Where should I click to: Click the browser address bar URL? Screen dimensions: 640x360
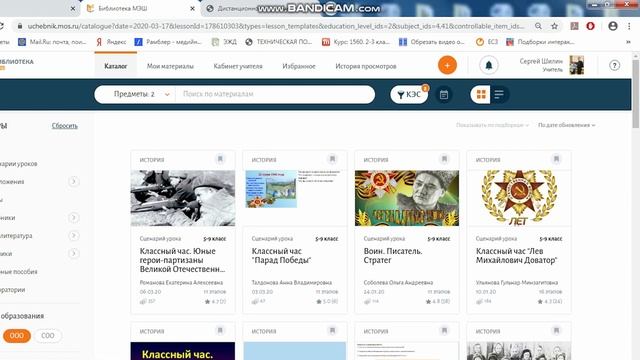click(x=276, y=26)
